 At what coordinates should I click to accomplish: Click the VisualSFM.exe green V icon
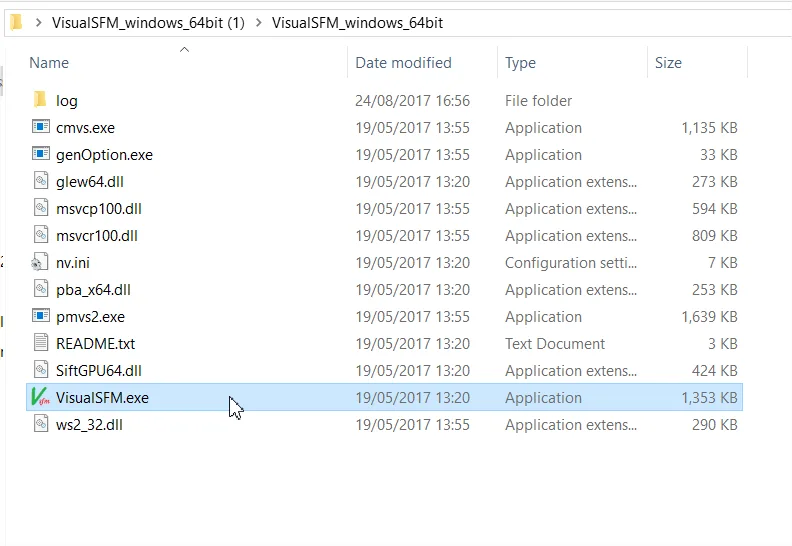point(40,396)
